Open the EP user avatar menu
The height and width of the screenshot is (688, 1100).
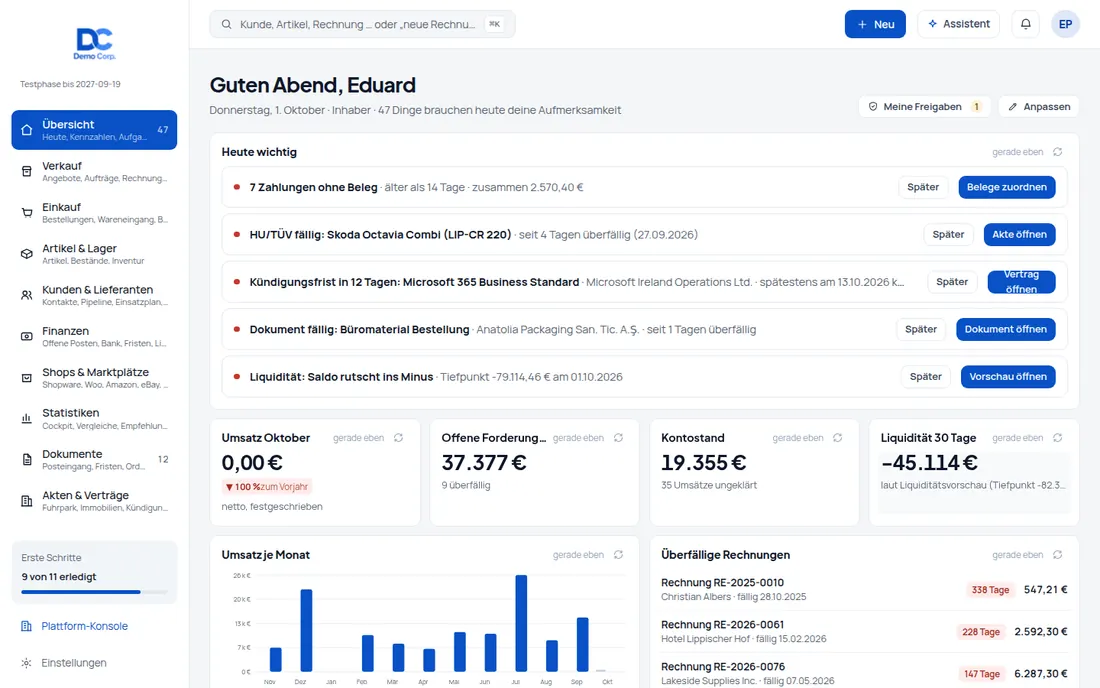1065,24
